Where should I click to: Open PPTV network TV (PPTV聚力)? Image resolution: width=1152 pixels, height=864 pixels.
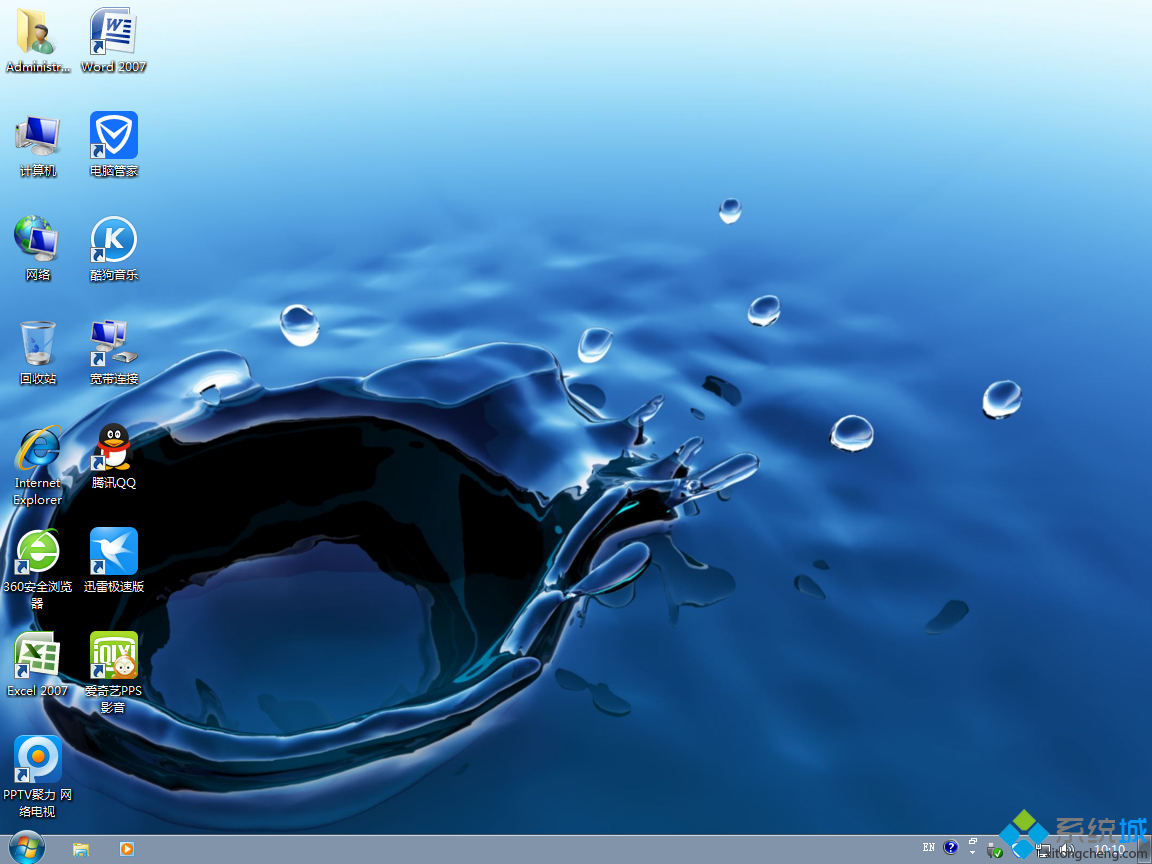click(37, 759)
